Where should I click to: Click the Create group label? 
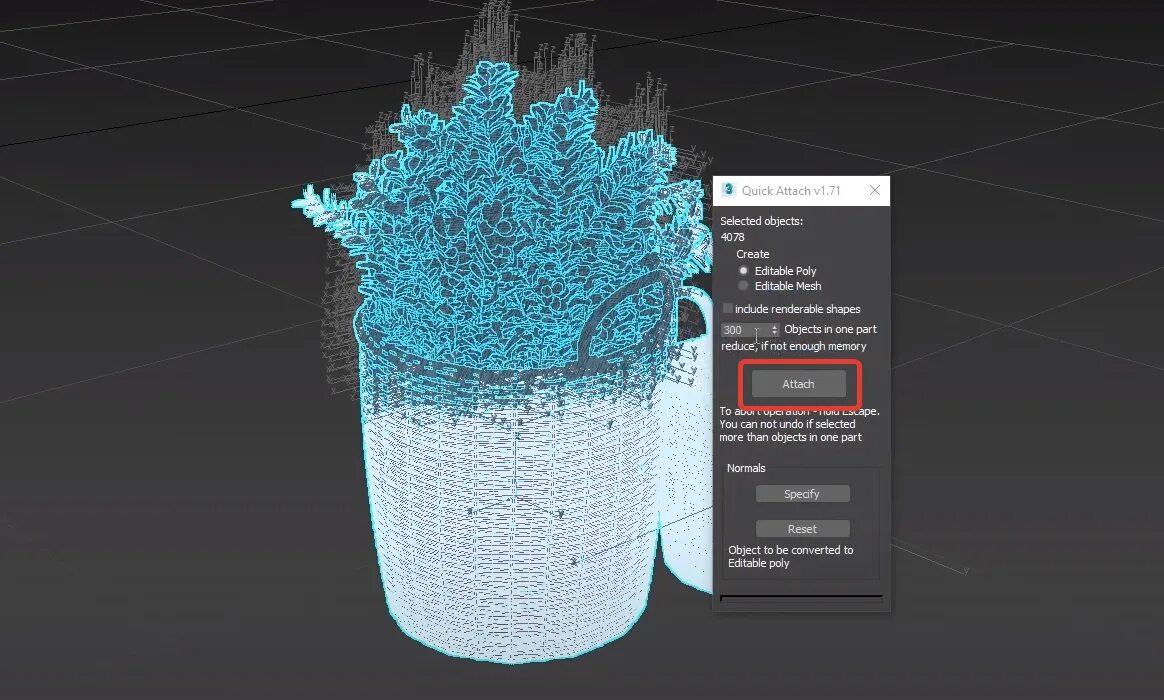click(x=753, y=254)
